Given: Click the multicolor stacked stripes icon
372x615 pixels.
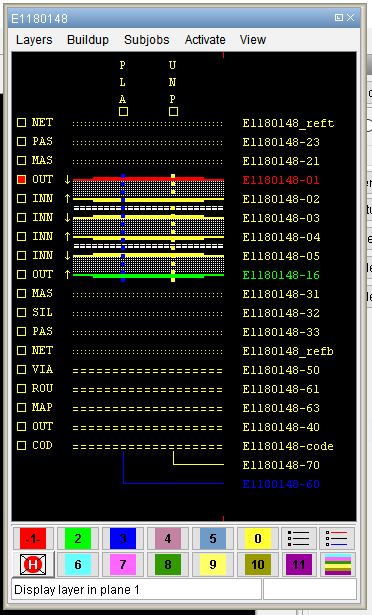Looking at the screenshot, I should [337, 564].
